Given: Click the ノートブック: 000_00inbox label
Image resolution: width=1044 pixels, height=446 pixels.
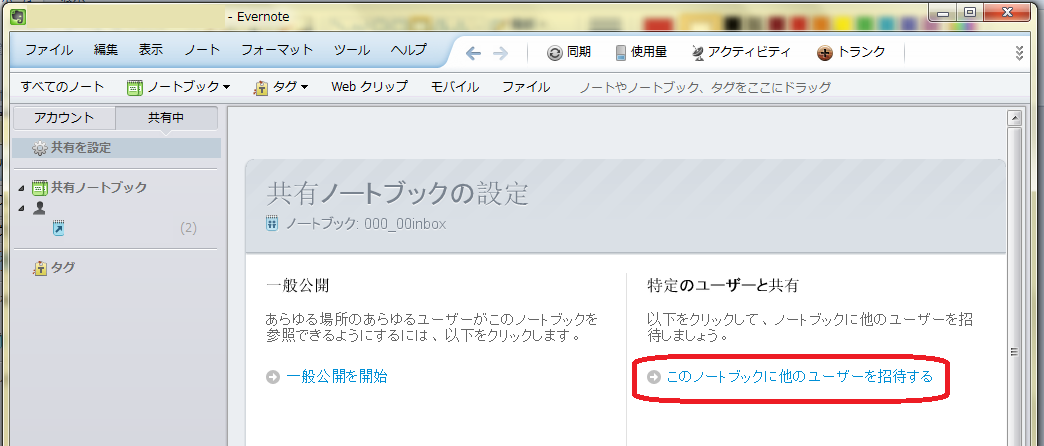Looking at the screenshot, I should click(366, 224).
